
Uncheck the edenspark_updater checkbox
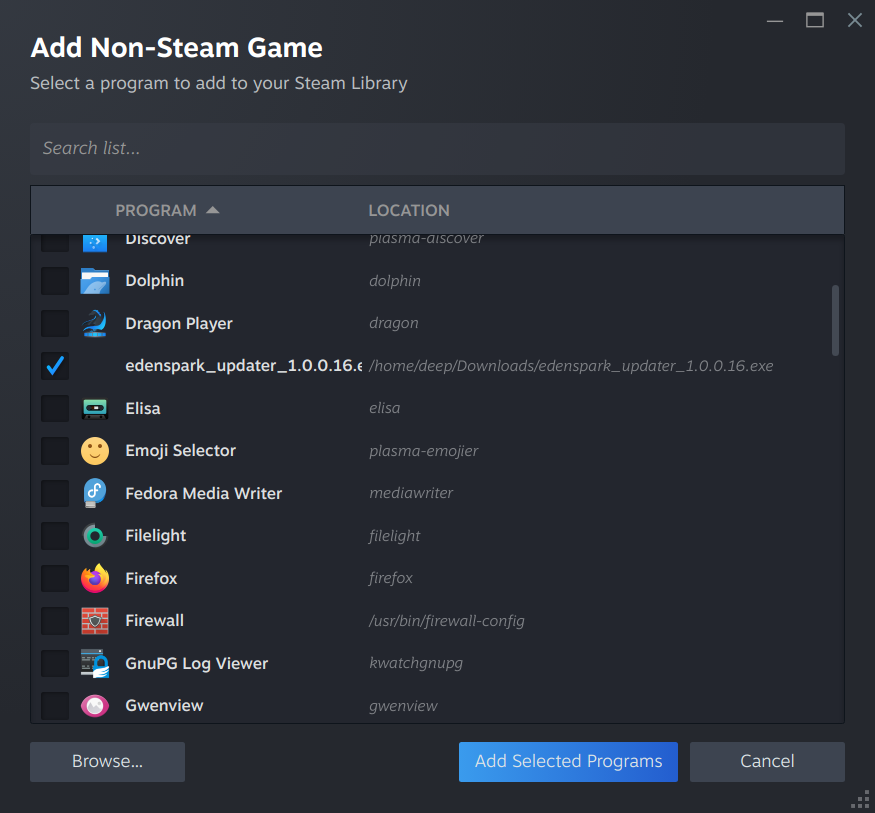[55, 366]
